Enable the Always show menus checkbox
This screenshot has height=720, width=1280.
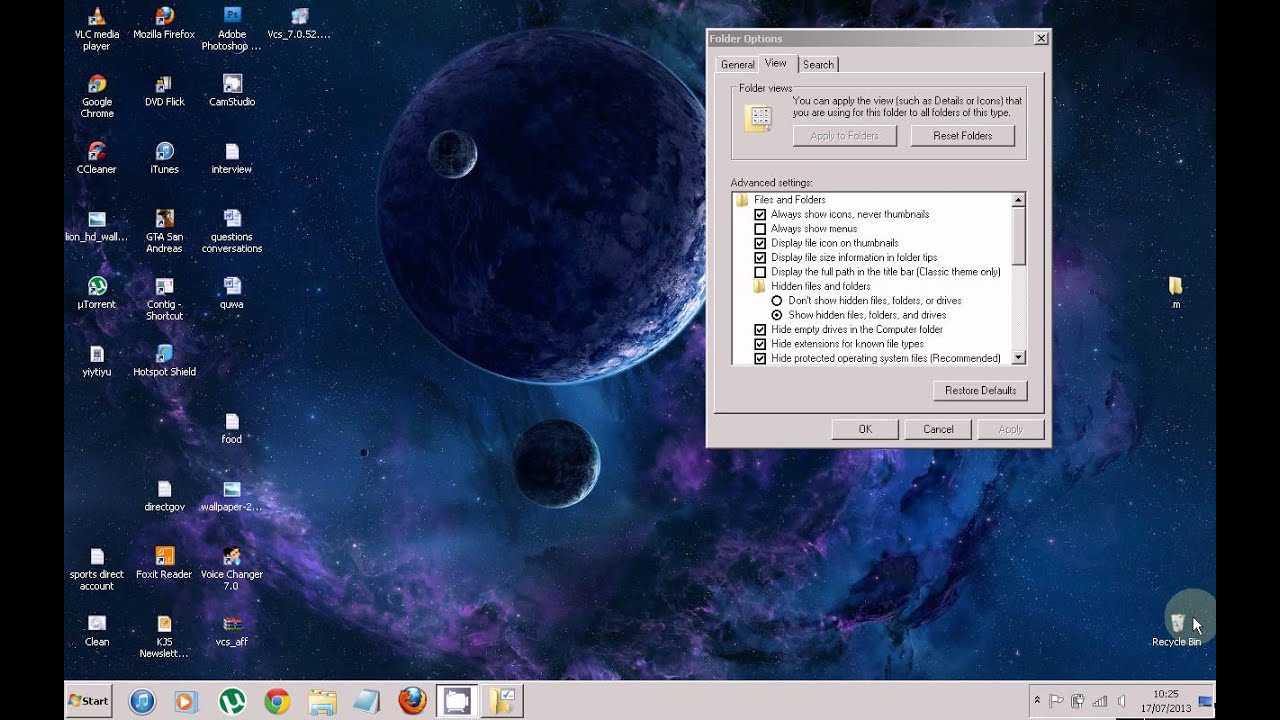click(760, 229)
